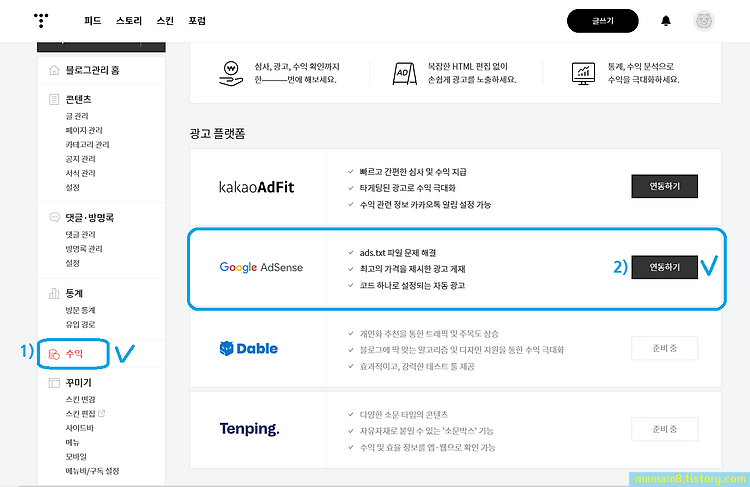Click the Google AdSense logo
Screen dimensions: 750x487
261,267
